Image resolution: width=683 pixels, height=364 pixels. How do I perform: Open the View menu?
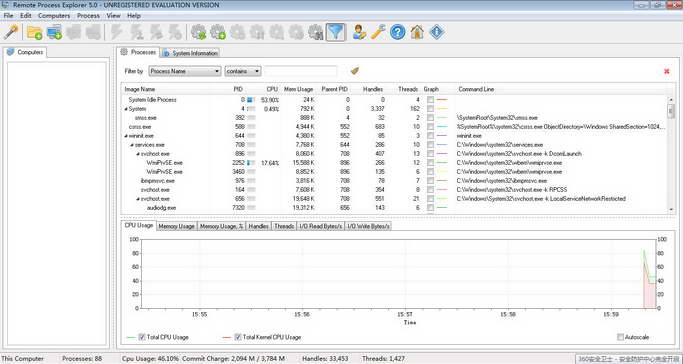tap(113, 16)
